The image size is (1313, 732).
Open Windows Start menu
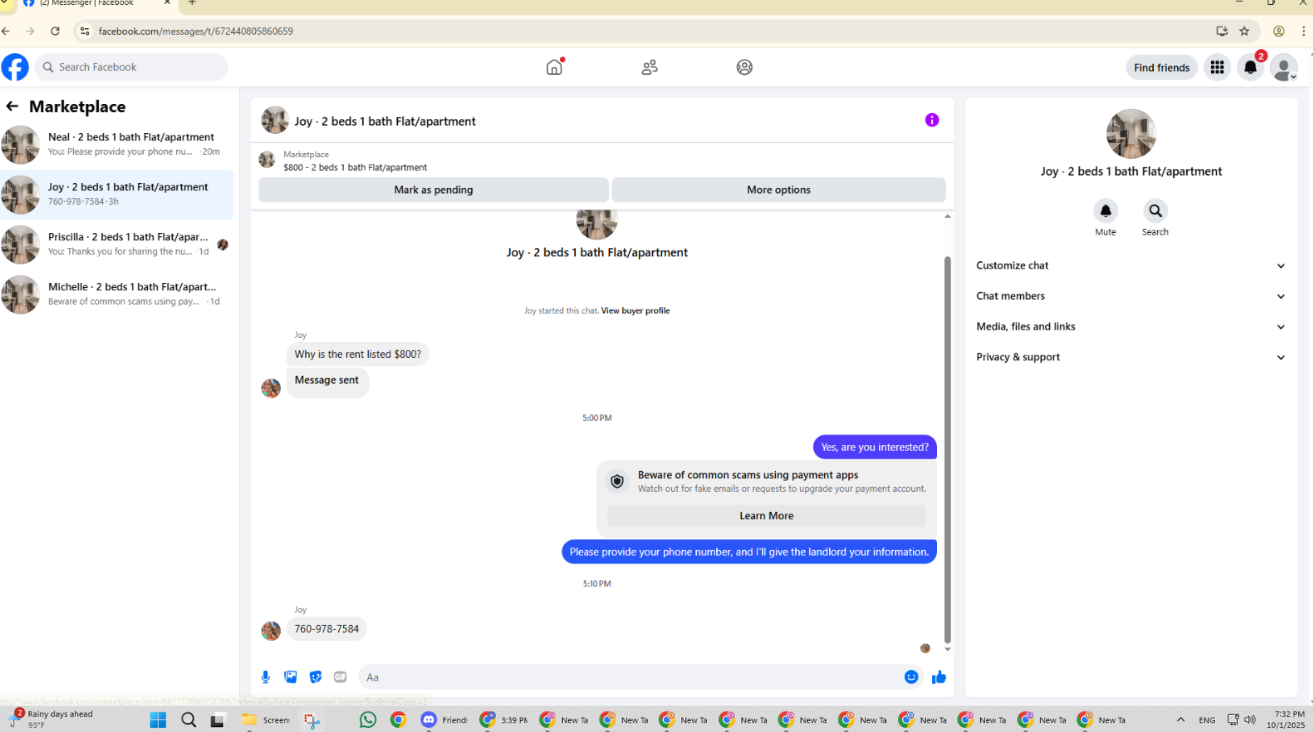[x=158, y=720]
